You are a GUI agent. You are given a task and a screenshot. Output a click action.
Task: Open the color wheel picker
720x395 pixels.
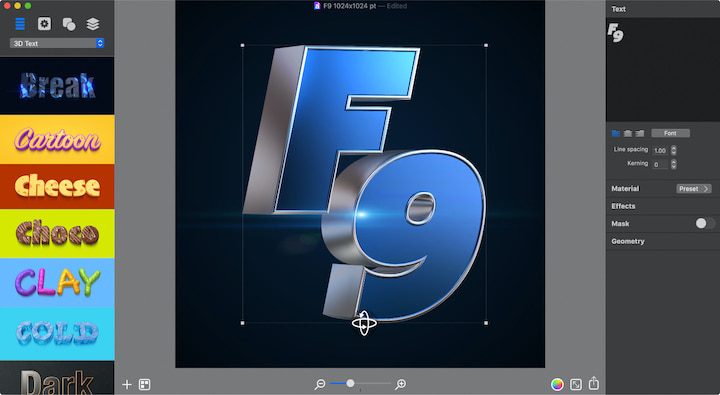click(557, 384)
